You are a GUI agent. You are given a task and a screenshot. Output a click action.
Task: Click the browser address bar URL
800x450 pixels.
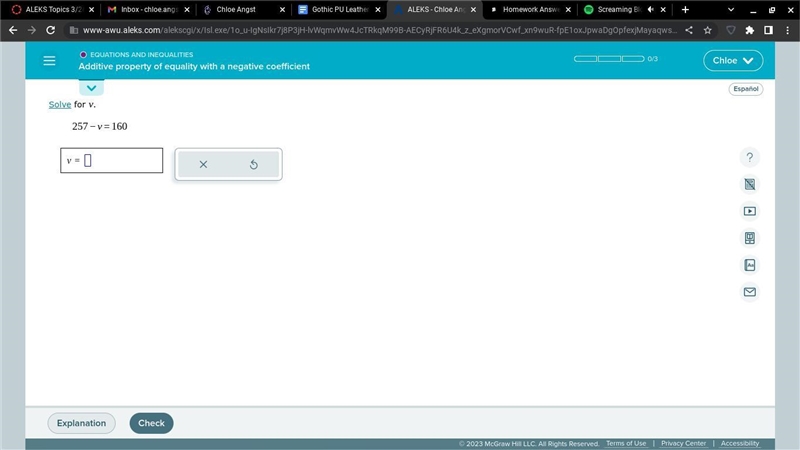380,30
